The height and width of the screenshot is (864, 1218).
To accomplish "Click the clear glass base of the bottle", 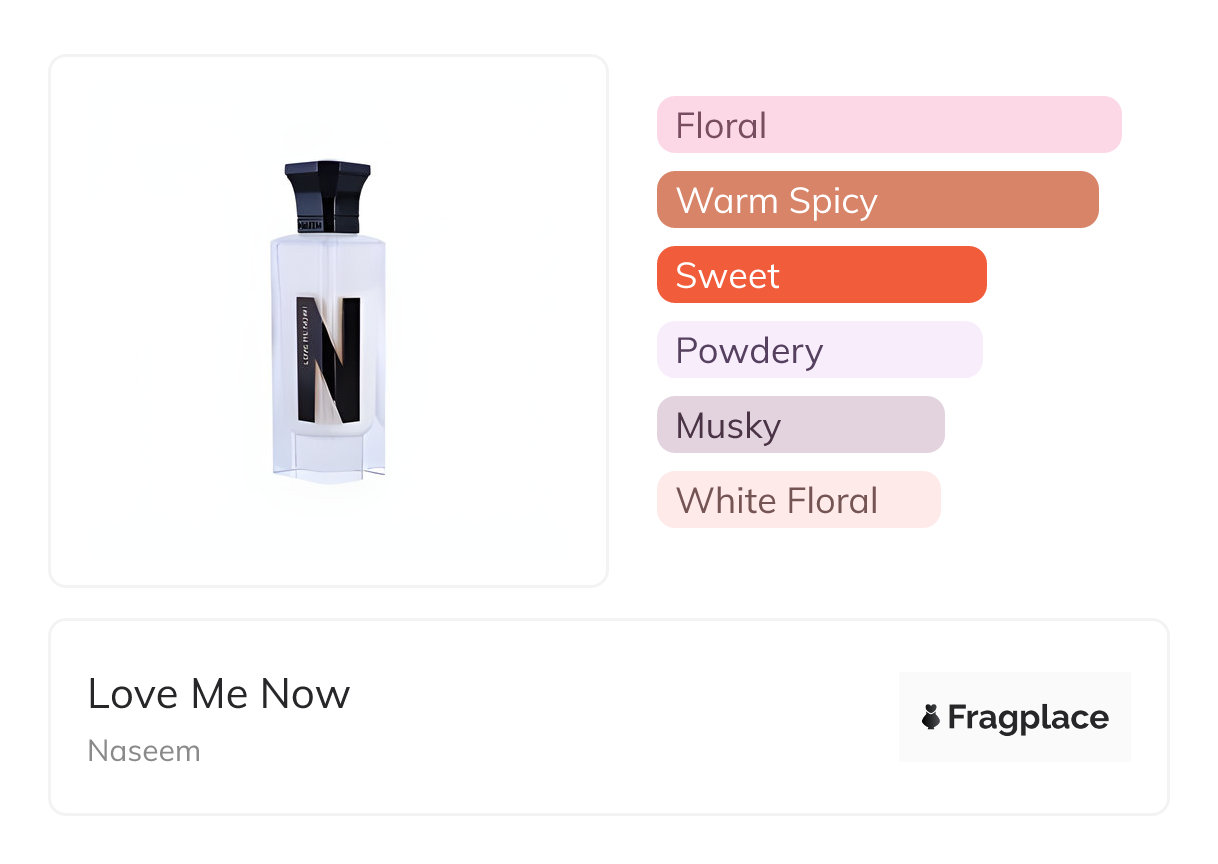I will (328, 462).
